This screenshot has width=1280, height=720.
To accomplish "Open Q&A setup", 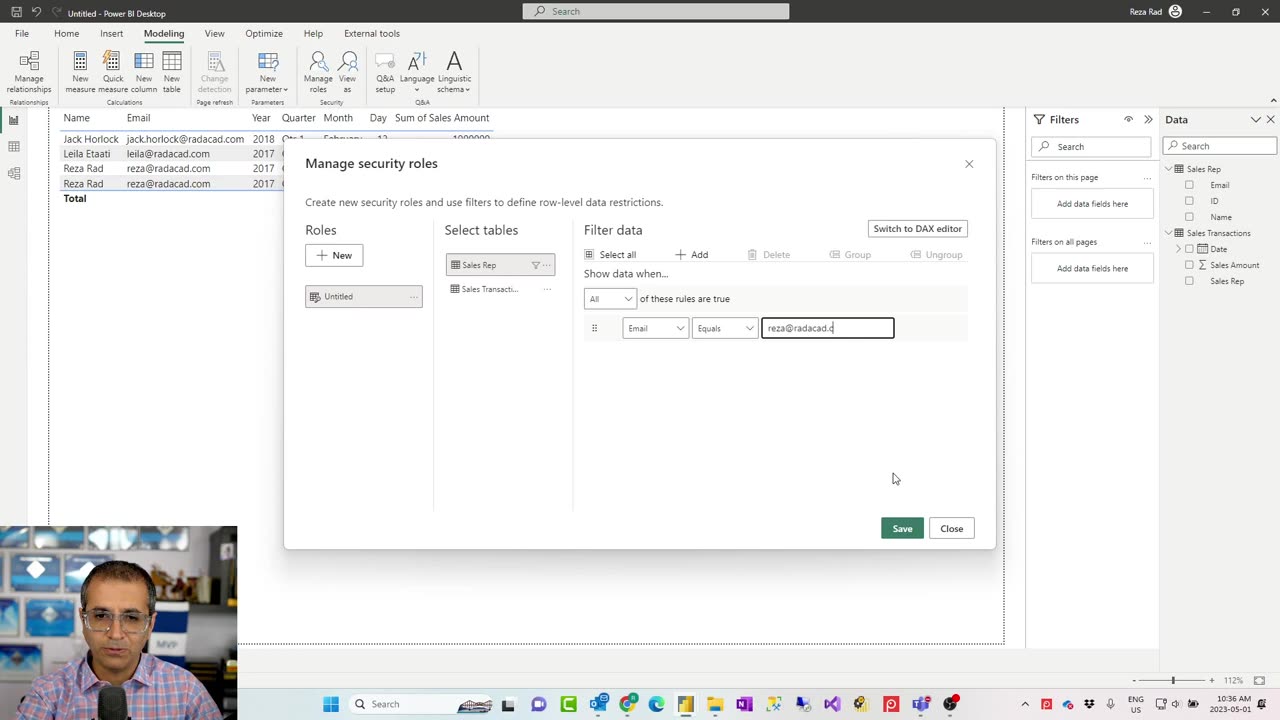I will (385, 72).
